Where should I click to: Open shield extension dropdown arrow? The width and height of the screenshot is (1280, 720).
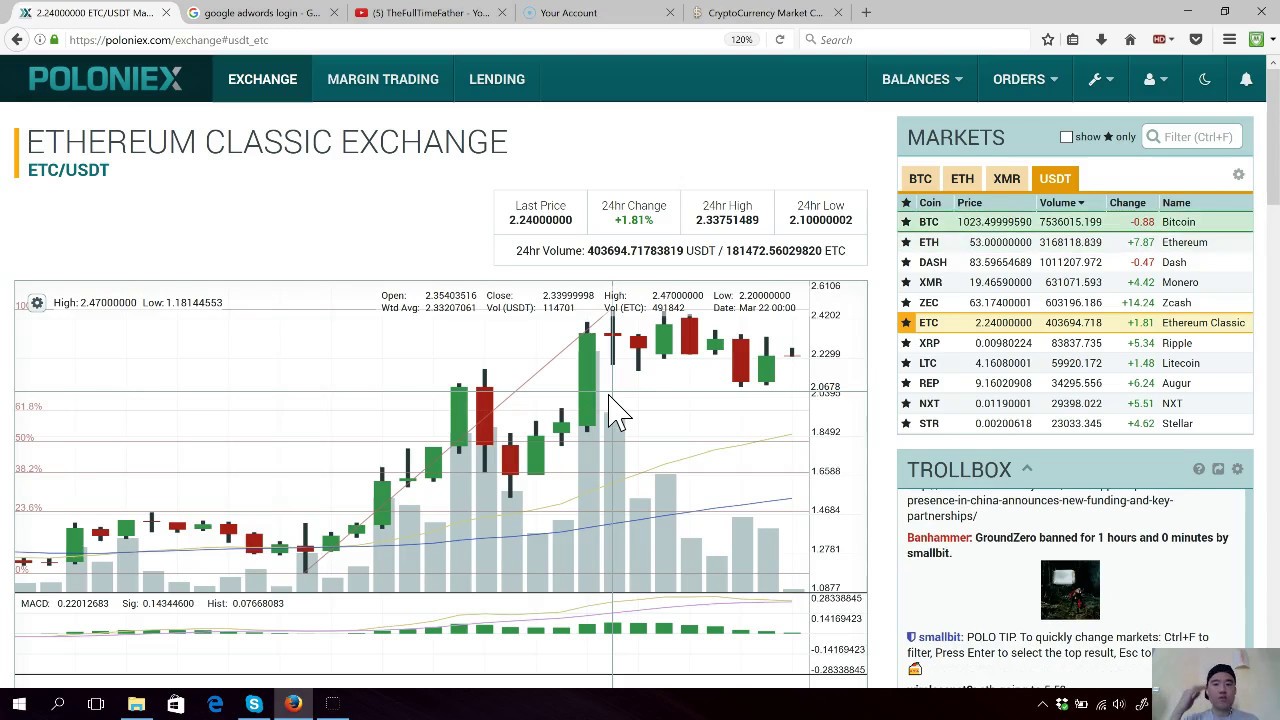(1271, 40)
